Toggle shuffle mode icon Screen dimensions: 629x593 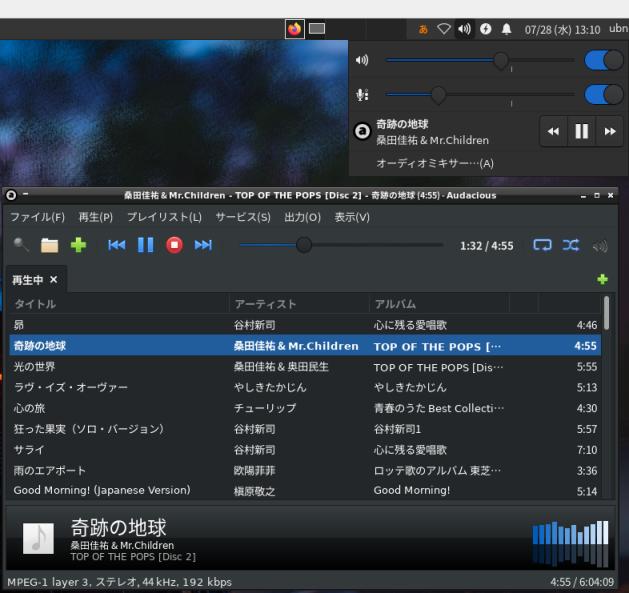coord(571,245)
